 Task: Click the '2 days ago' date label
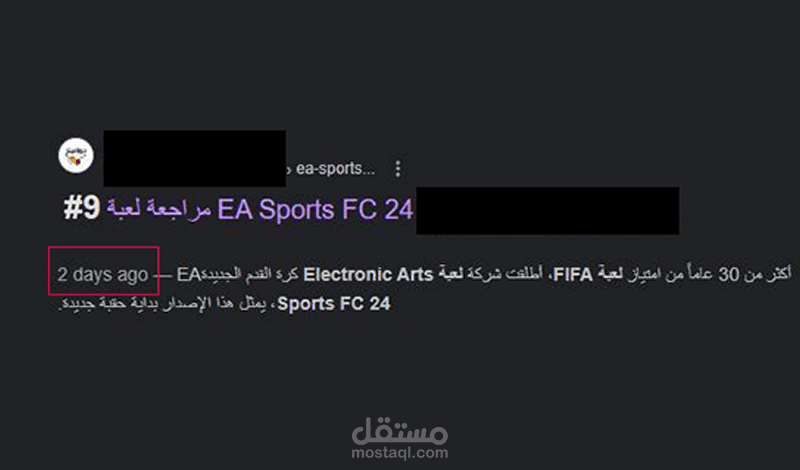pos(103,275)
